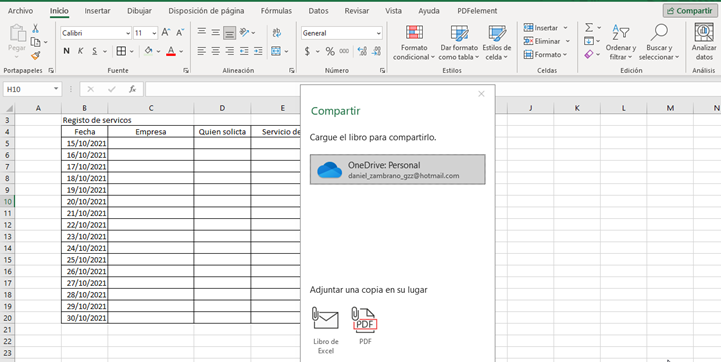Open Analizar datos
The width and height of the screenshot is (721, 362).
[x=704, y=42]
